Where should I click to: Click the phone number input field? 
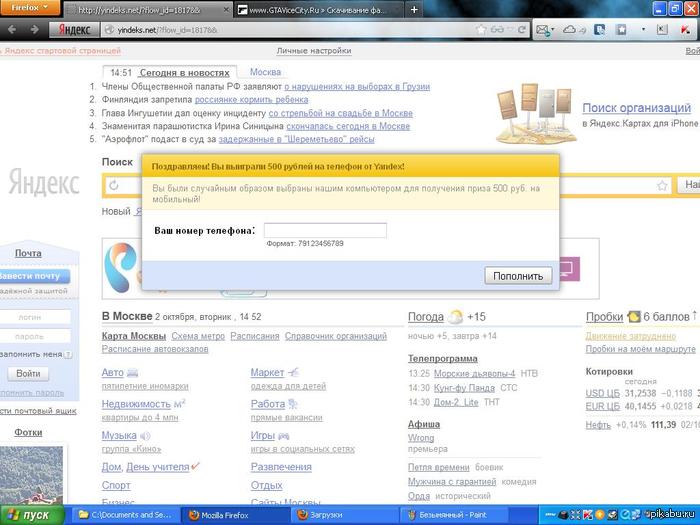(x=325, y=230)
